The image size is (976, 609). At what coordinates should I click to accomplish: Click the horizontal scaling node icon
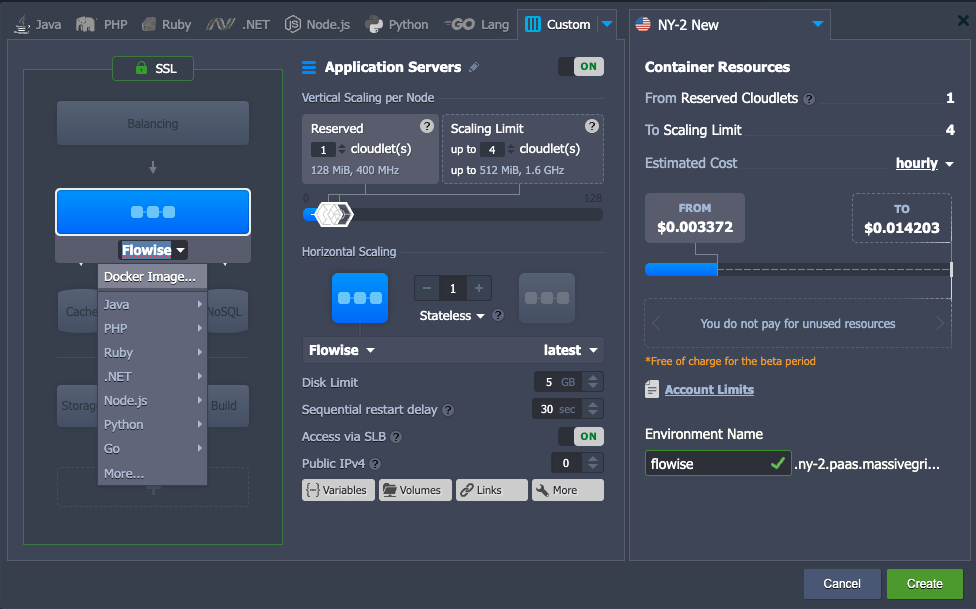point(360,298)
